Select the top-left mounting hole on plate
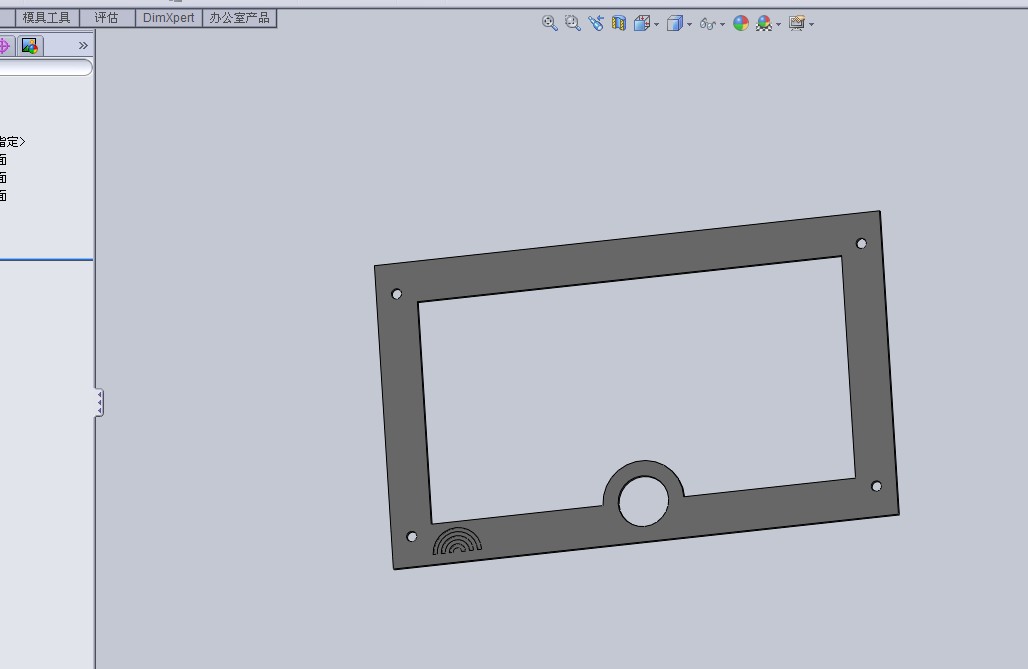This screenshot has width=1028, height=669. pos(397,294)
